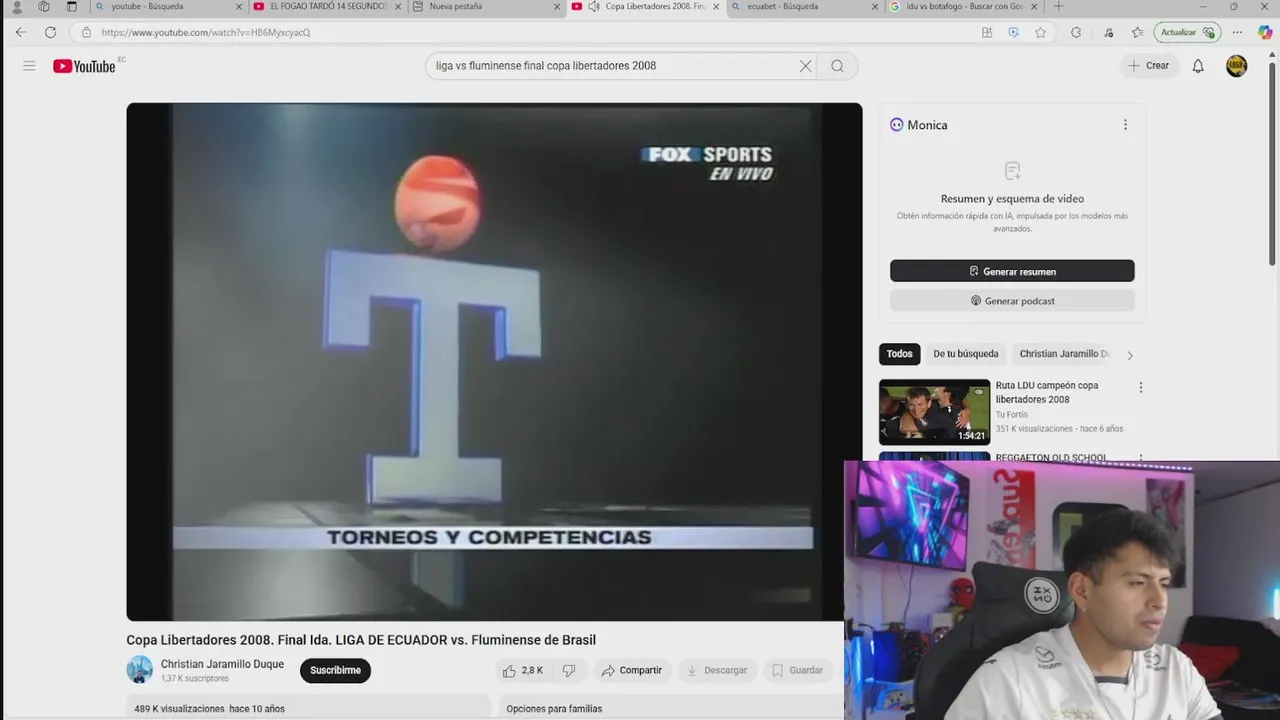Click the Monica panel title
This screenshot has width=1280, height=720.
coord(927,125)
